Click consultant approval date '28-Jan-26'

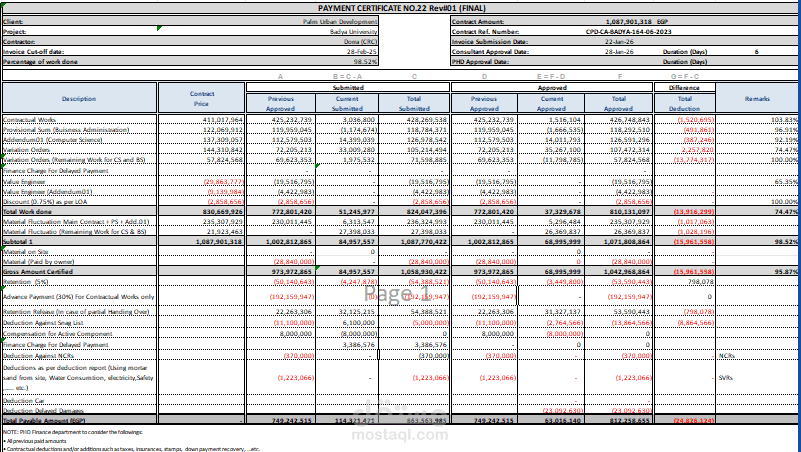coord(619,52)
